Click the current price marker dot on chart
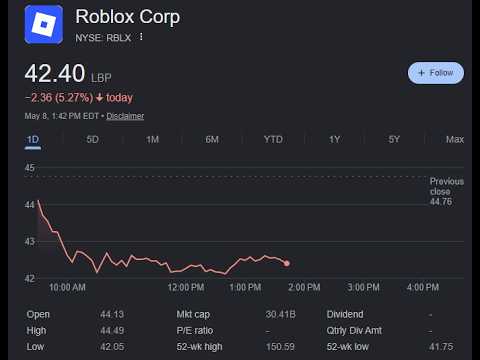The width and height of the screenshot is (480, 360). coord(287,263)
